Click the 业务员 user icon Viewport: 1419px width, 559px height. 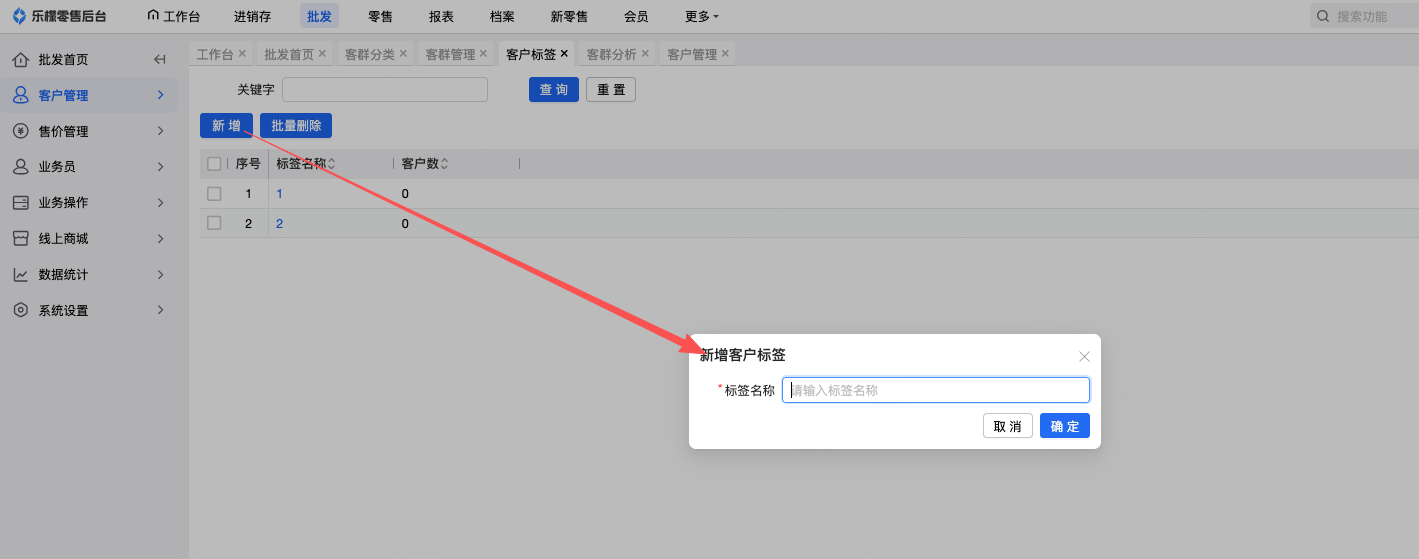[20, 167]
